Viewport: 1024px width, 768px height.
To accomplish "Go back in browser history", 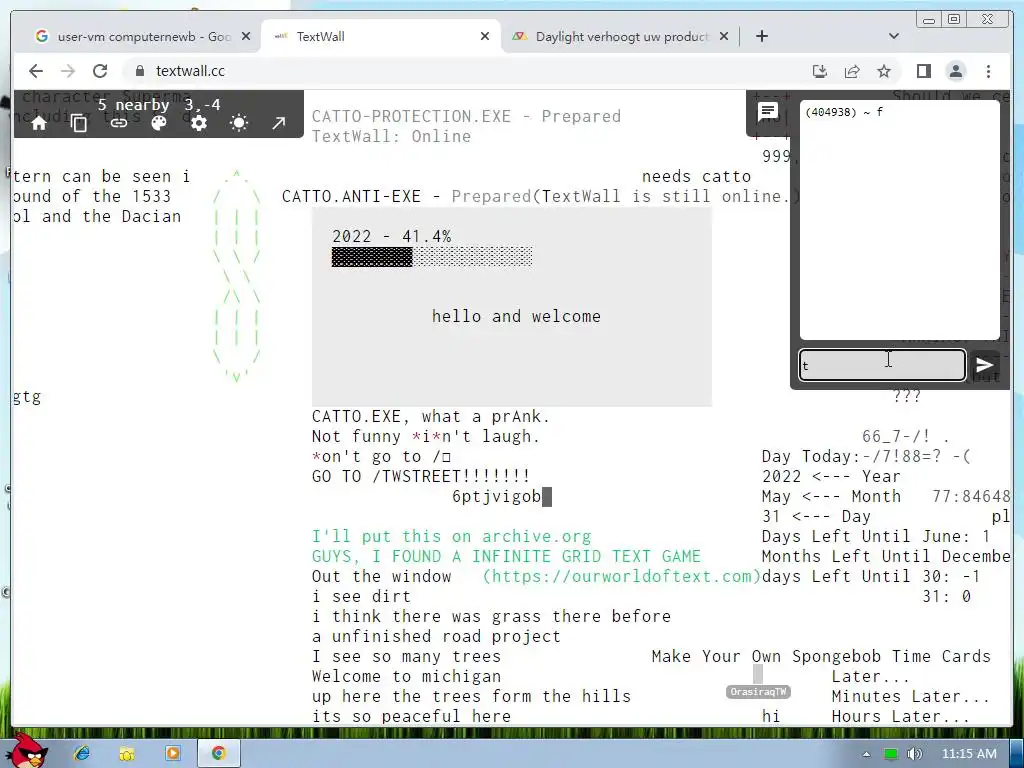I will [36, 71].
